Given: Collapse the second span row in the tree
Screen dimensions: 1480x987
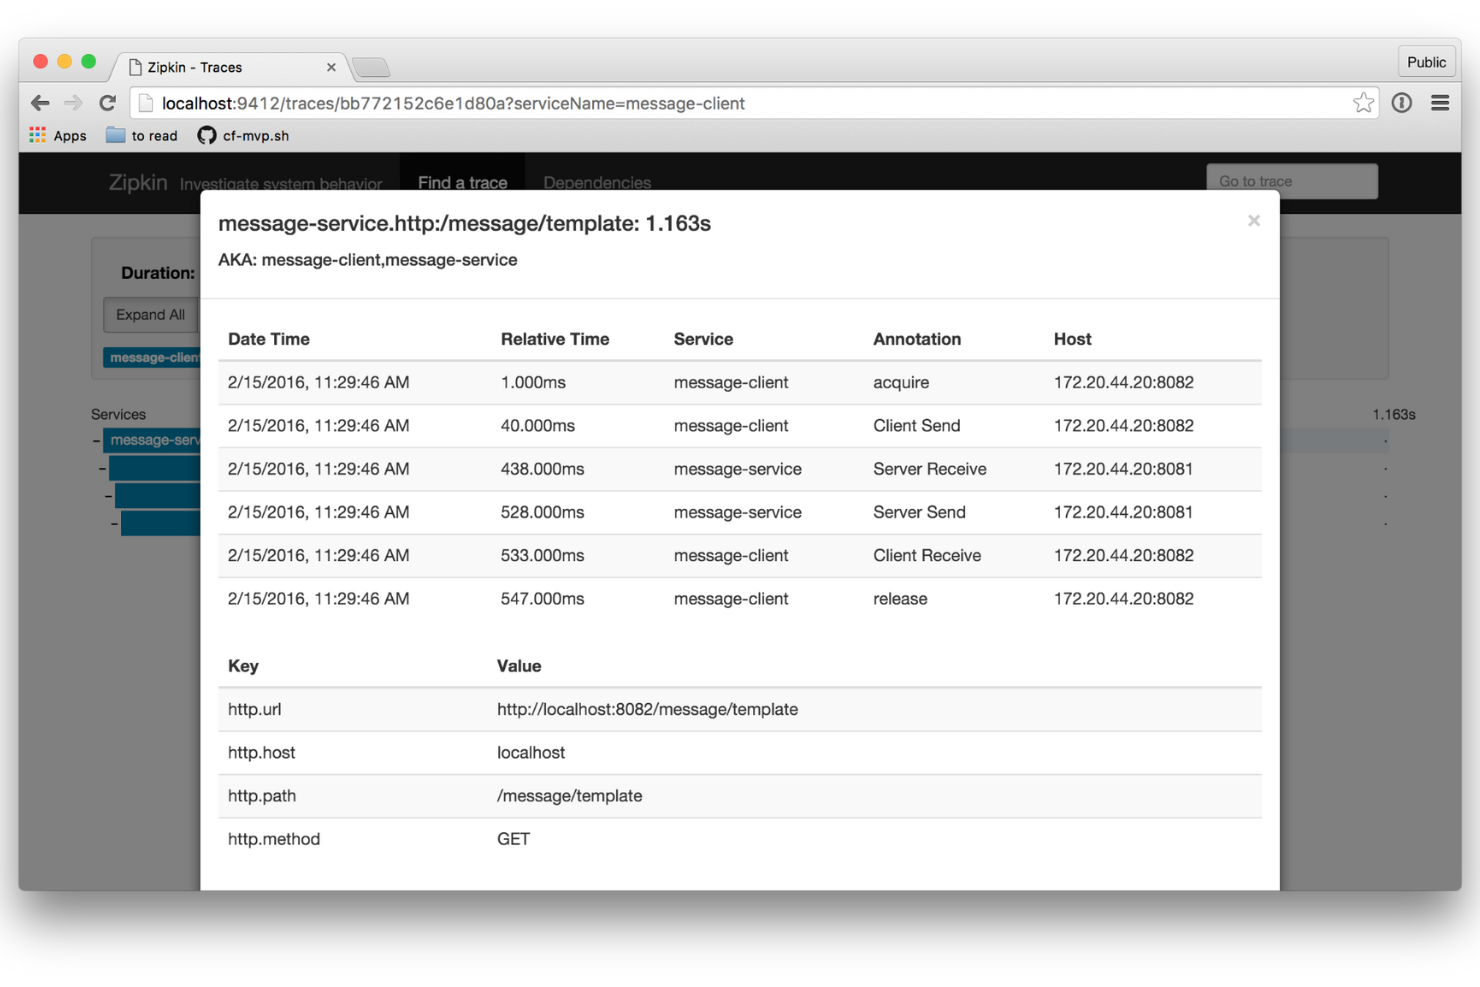Looking at the screenshot, I should (x=102, y=468).
